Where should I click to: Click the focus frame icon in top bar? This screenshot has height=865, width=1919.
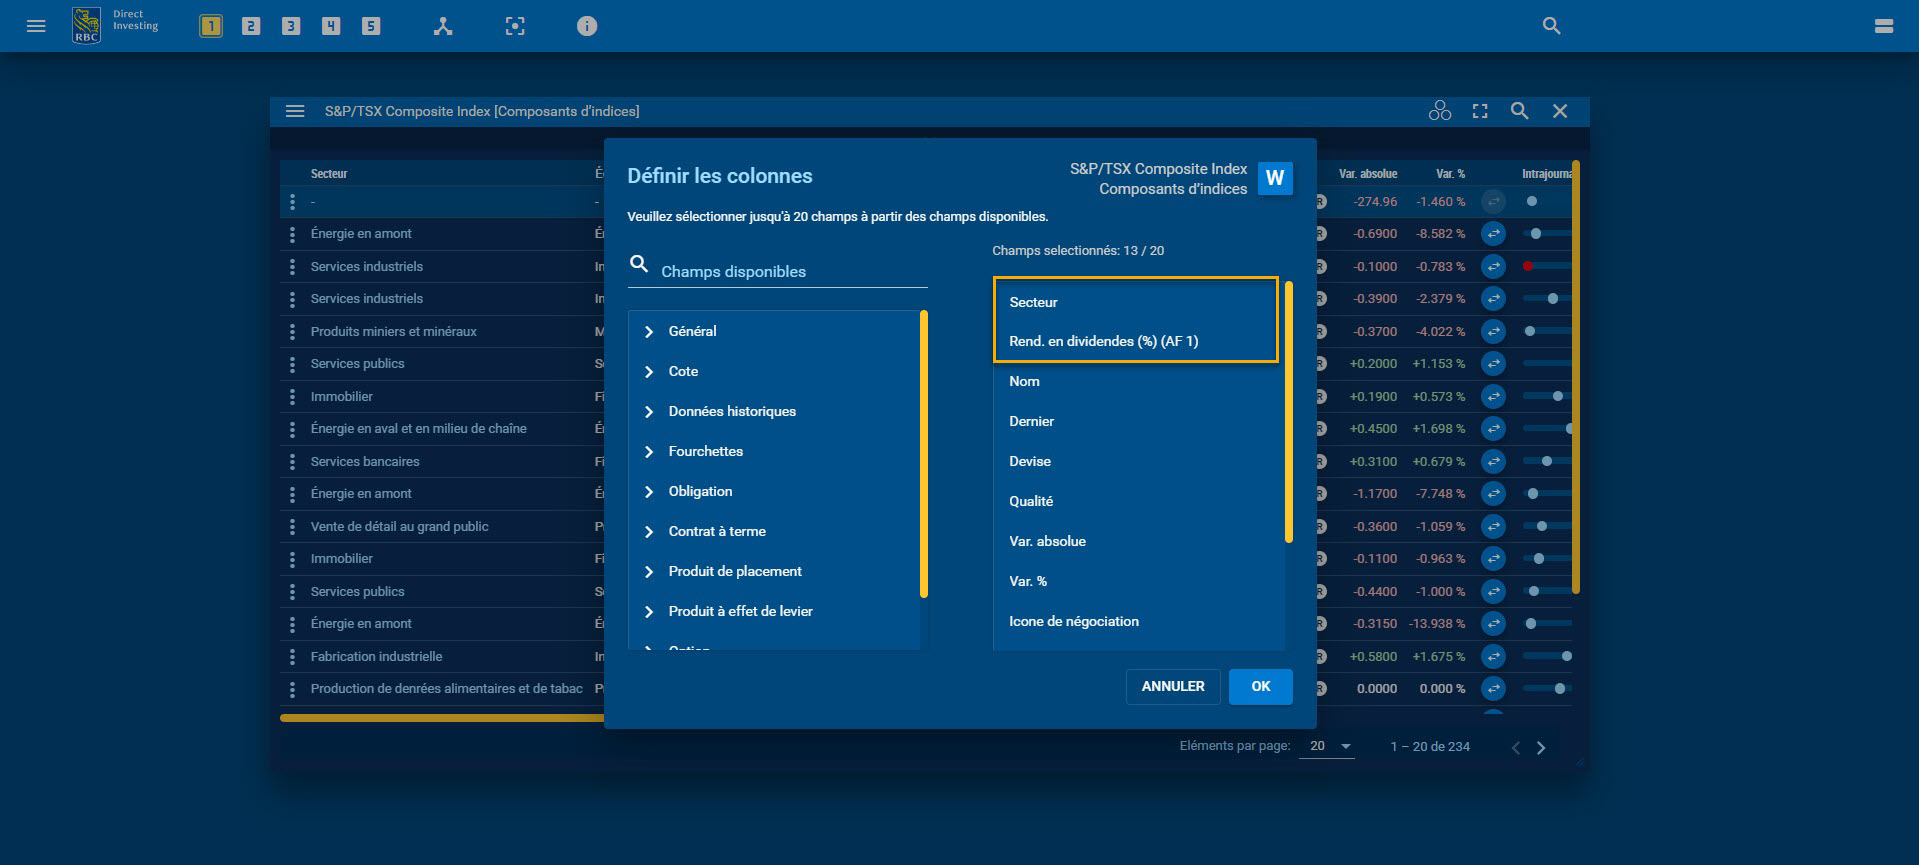[x=515, y=27]
